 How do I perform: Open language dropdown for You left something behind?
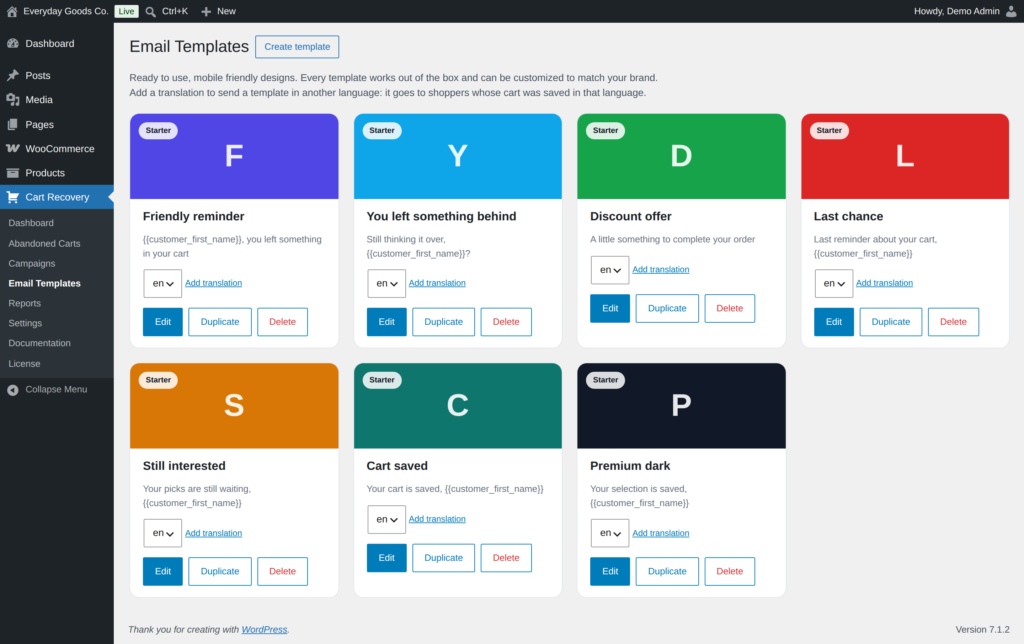click(386, 283)
